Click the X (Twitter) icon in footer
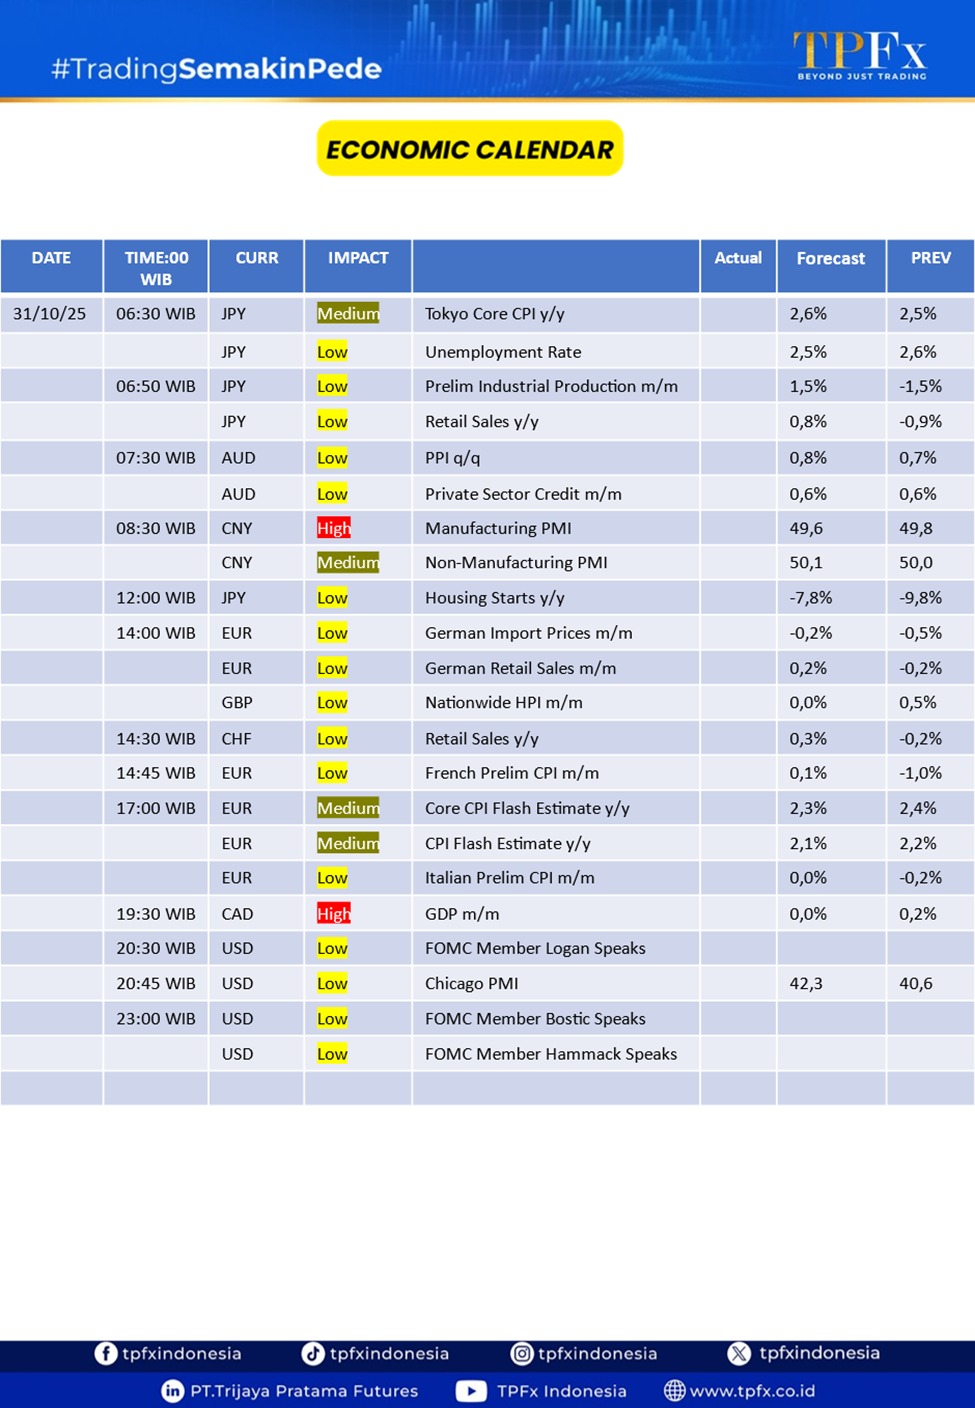This screenshot has width=975, height=1408. (739, 1354)
